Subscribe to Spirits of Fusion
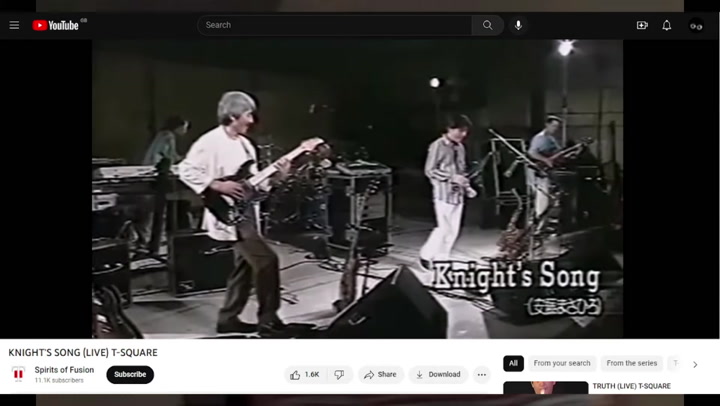720x406 pixels. (130, 374)
